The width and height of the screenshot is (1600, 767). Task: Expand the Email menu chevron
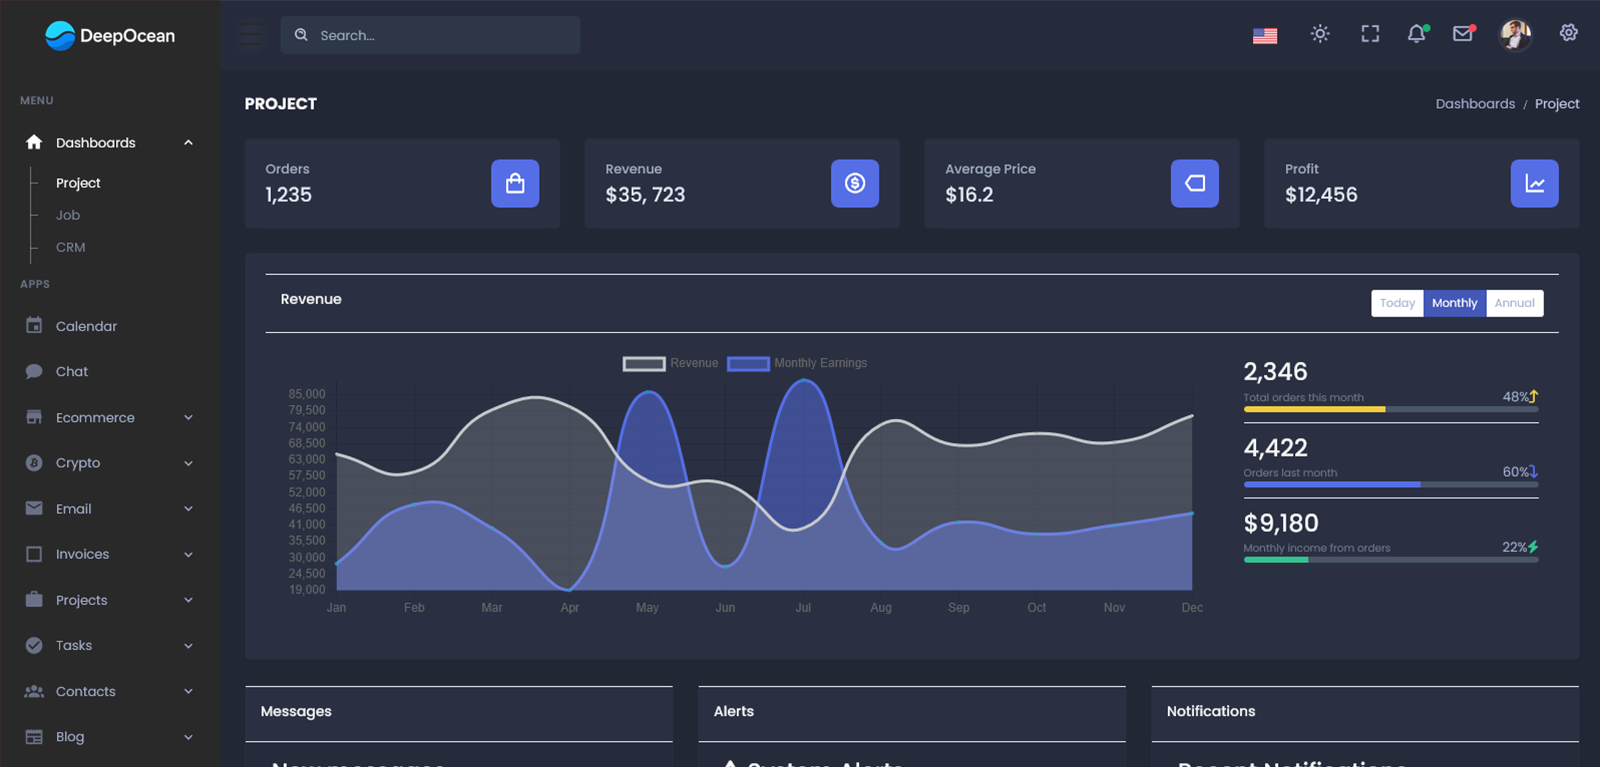coord(188,509)
